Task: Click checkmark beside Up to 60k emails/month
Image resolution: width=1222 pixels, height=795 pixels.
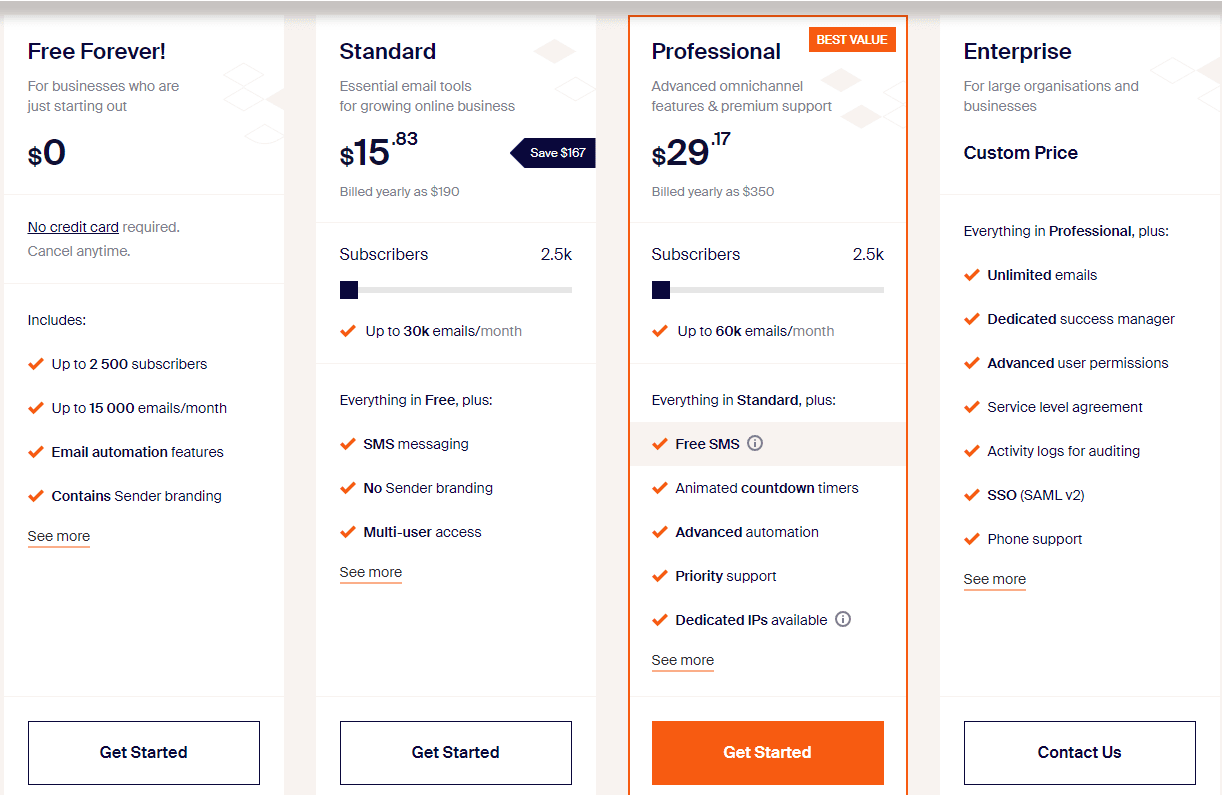Action: pyautogui.click(x=660, y=330)
